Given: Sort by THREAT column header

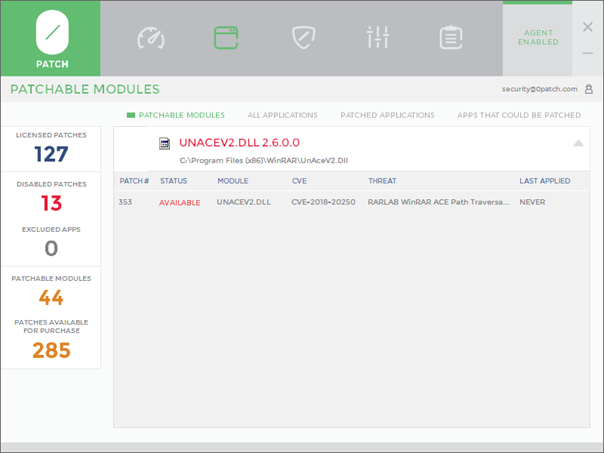Looking at the screenshot, I should (382, 181).
